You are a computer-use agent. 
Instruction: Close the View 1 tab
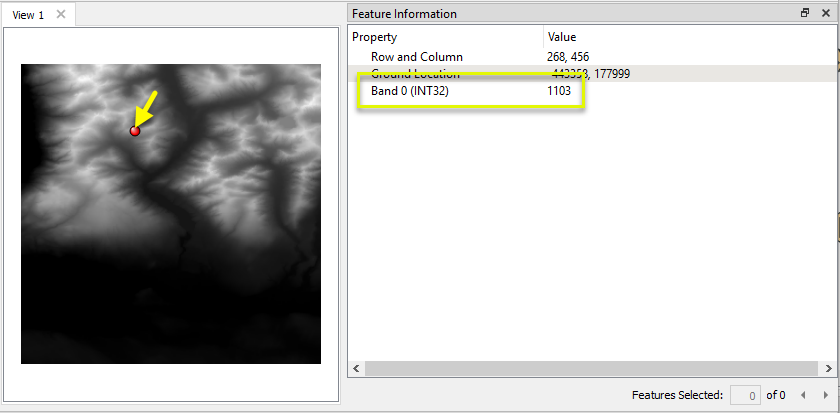click(61, 14)
